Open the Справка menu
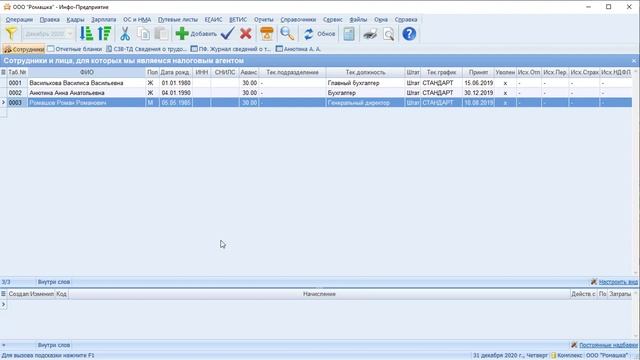This screenshot has height=360, width=640. point(406,20)
